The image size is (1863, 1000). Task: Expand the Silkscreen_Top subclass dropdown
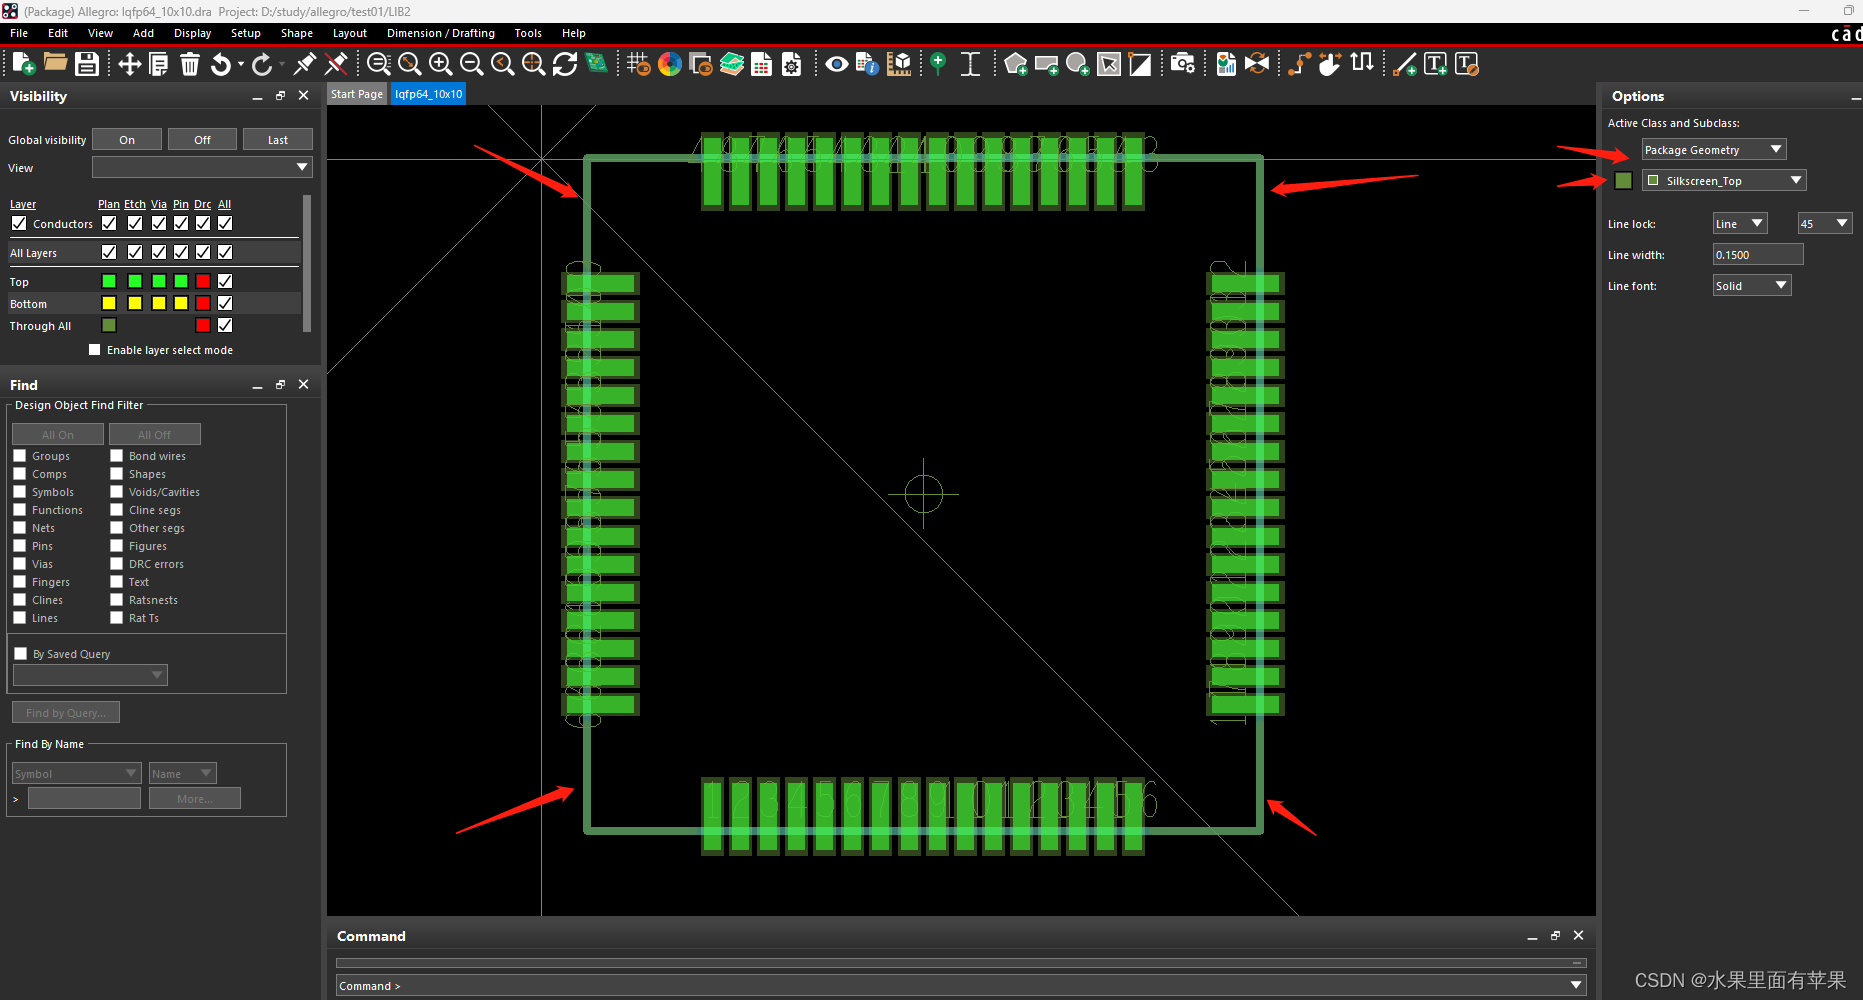click(1723, 181)
